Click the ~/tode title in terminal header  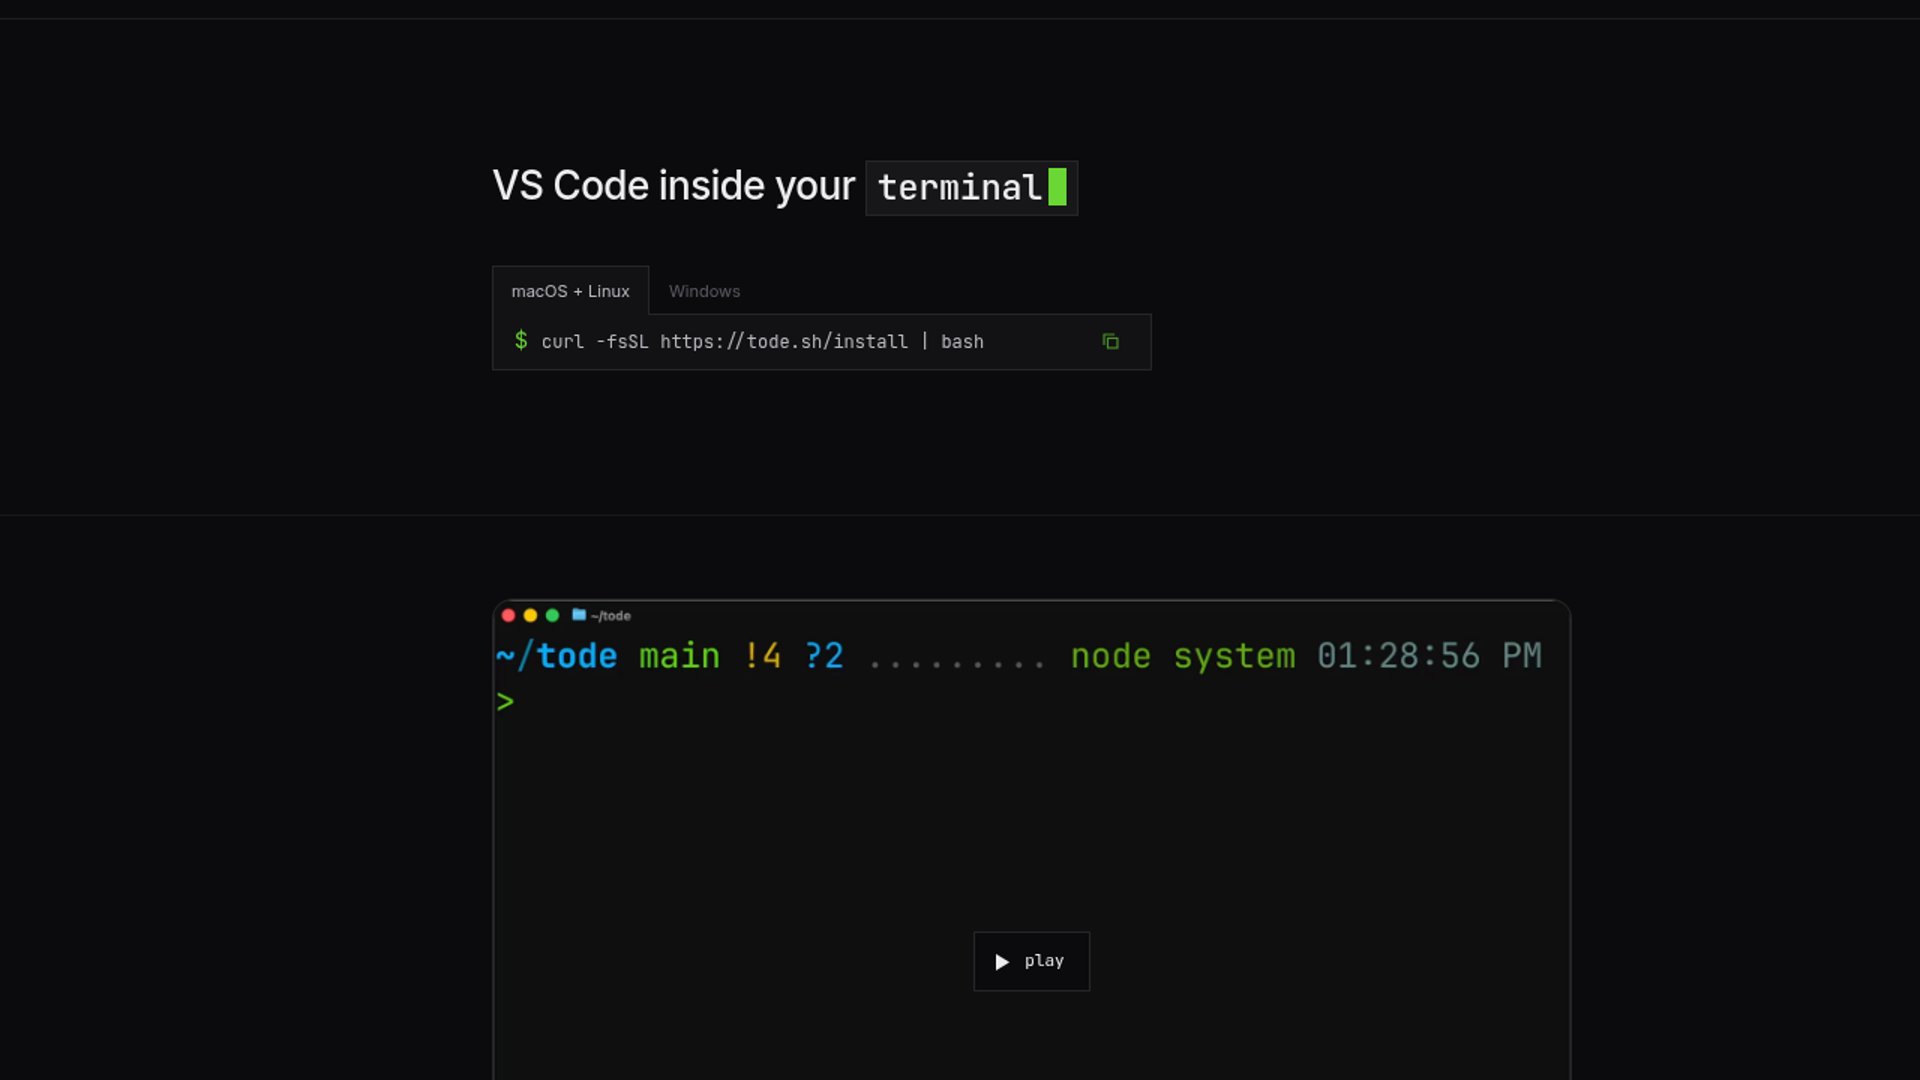point(610,616)
